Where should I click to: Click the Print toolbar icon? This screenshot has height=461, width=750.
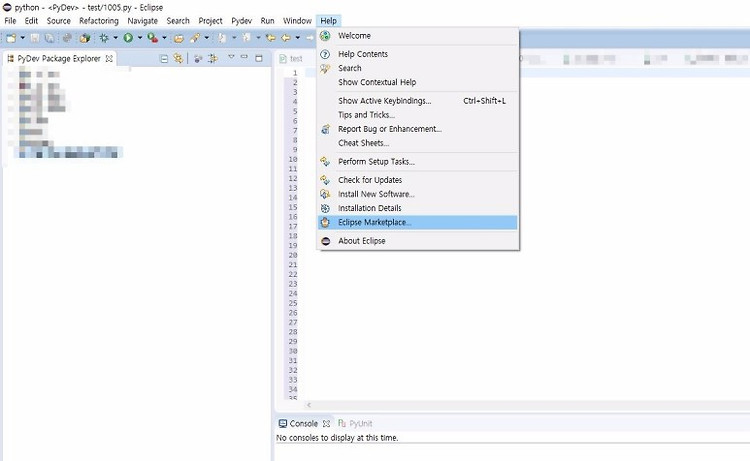67,38
